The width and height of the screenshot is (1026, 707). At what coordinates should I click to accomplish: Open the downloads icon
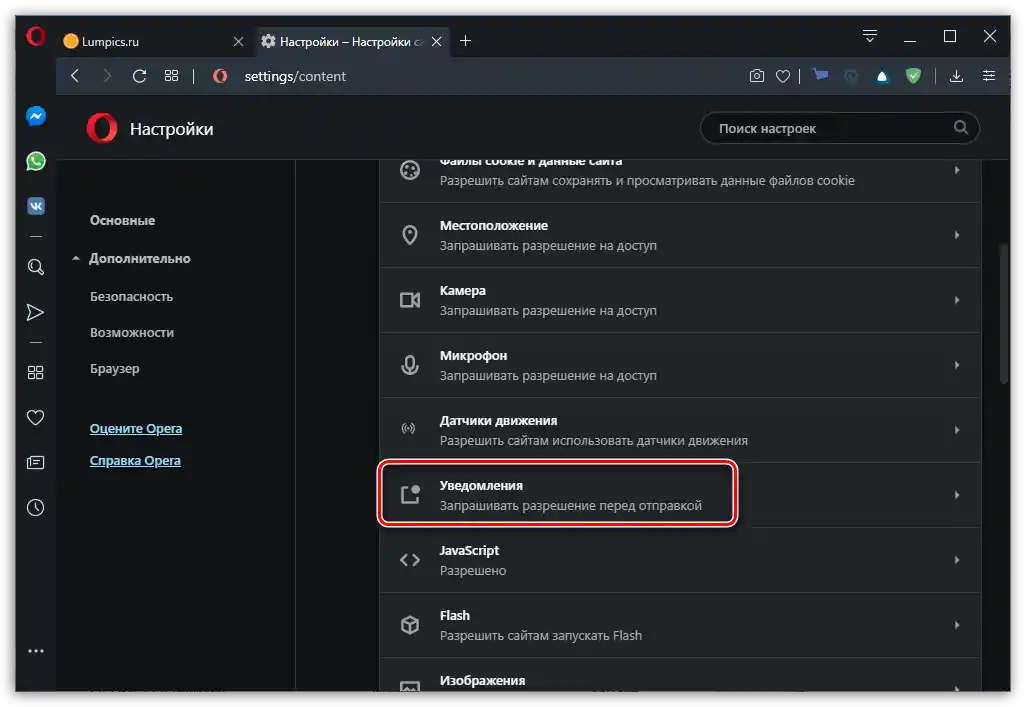pyautogui.click(x=956, y=76)
